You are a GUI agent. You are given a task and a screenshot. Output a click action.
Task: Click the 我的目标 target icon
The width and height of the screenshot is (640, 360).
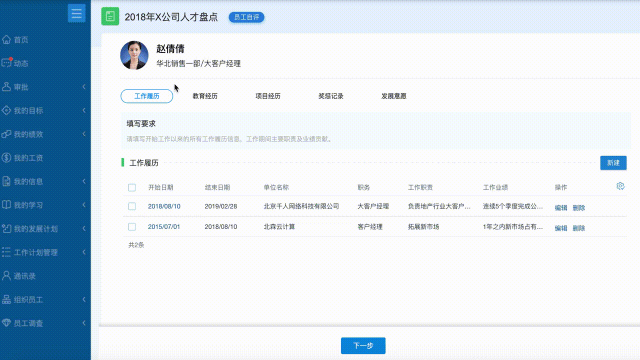pos(6,110)
